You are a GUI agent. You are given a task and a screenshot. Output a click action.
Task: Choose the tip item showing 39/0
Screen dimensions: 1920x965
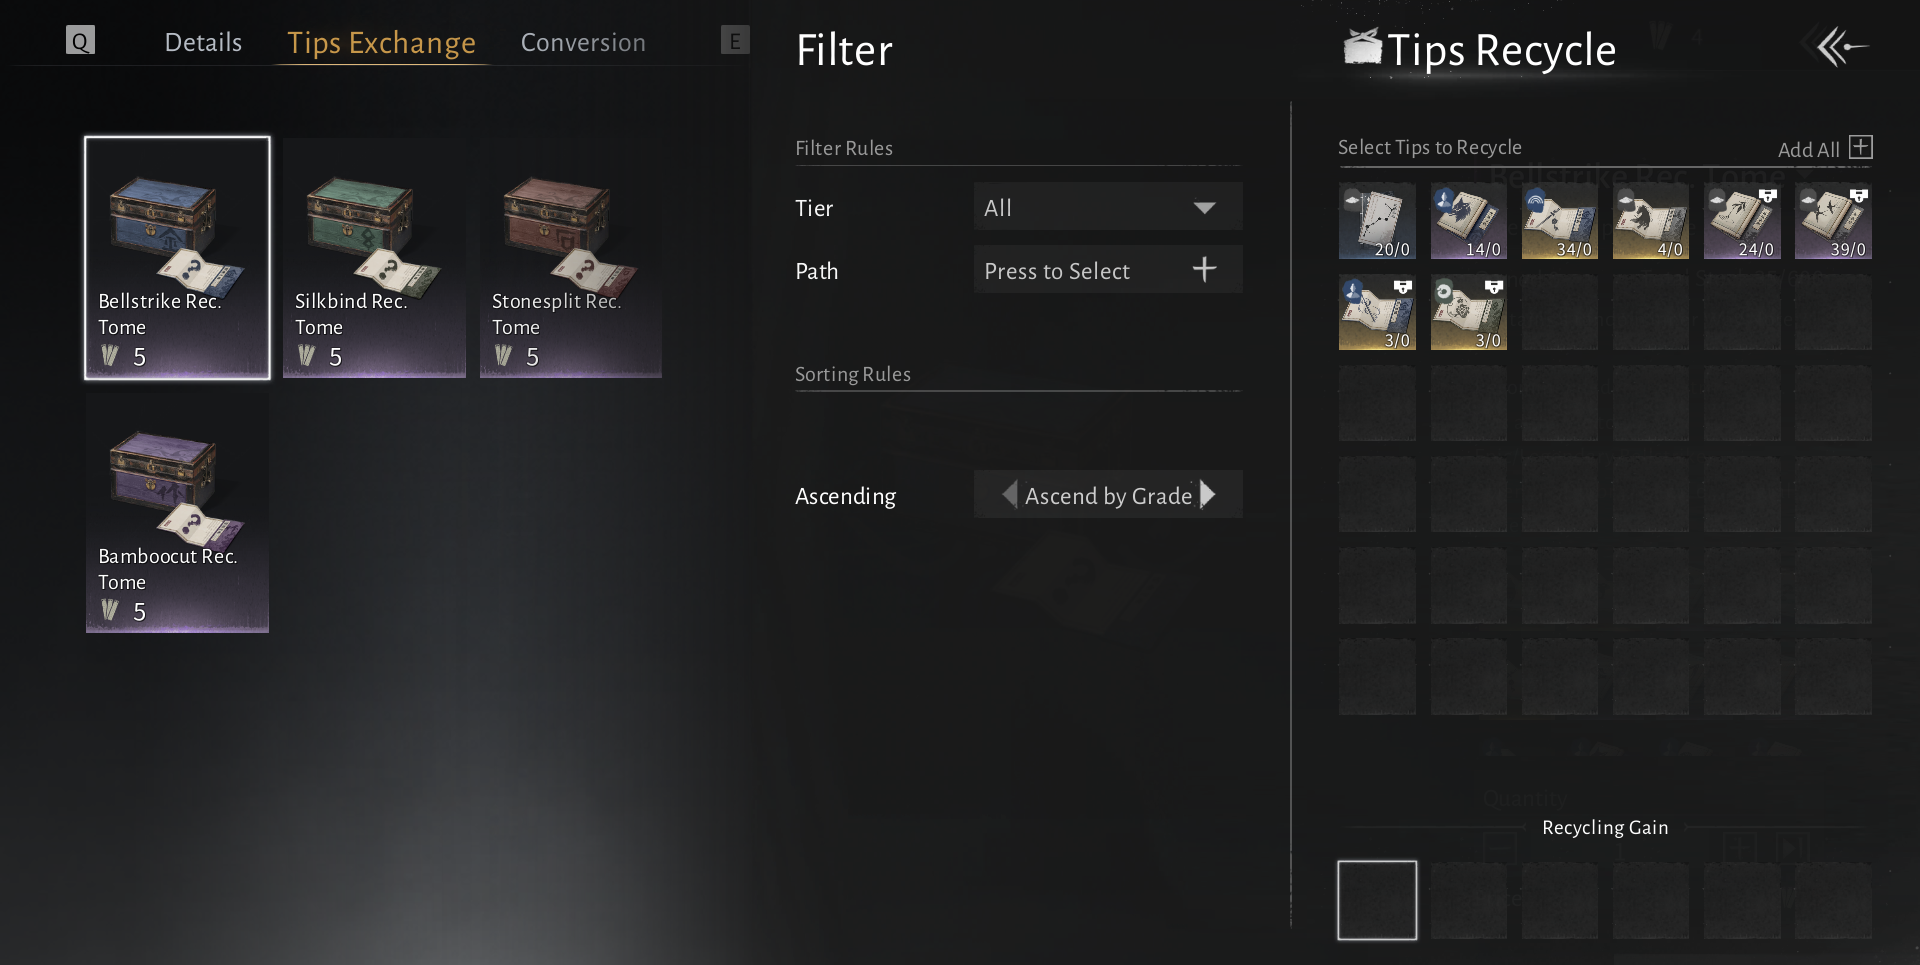point(1833,221)
